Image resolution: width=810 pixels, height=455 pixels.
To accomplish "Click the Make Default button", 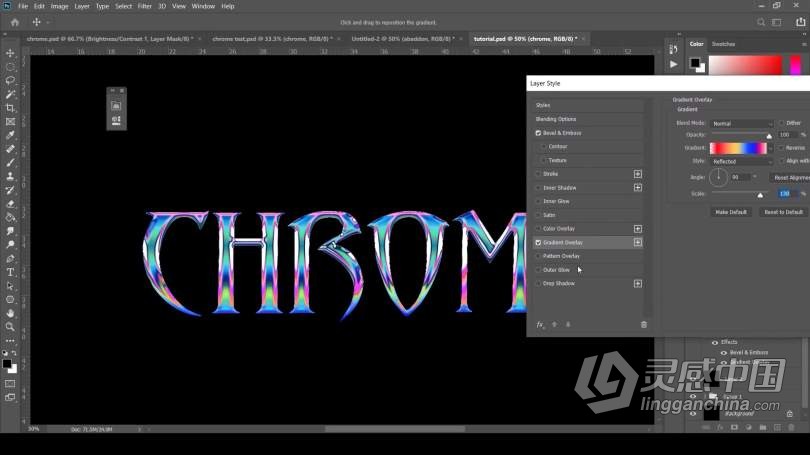I will pos(730,212).
